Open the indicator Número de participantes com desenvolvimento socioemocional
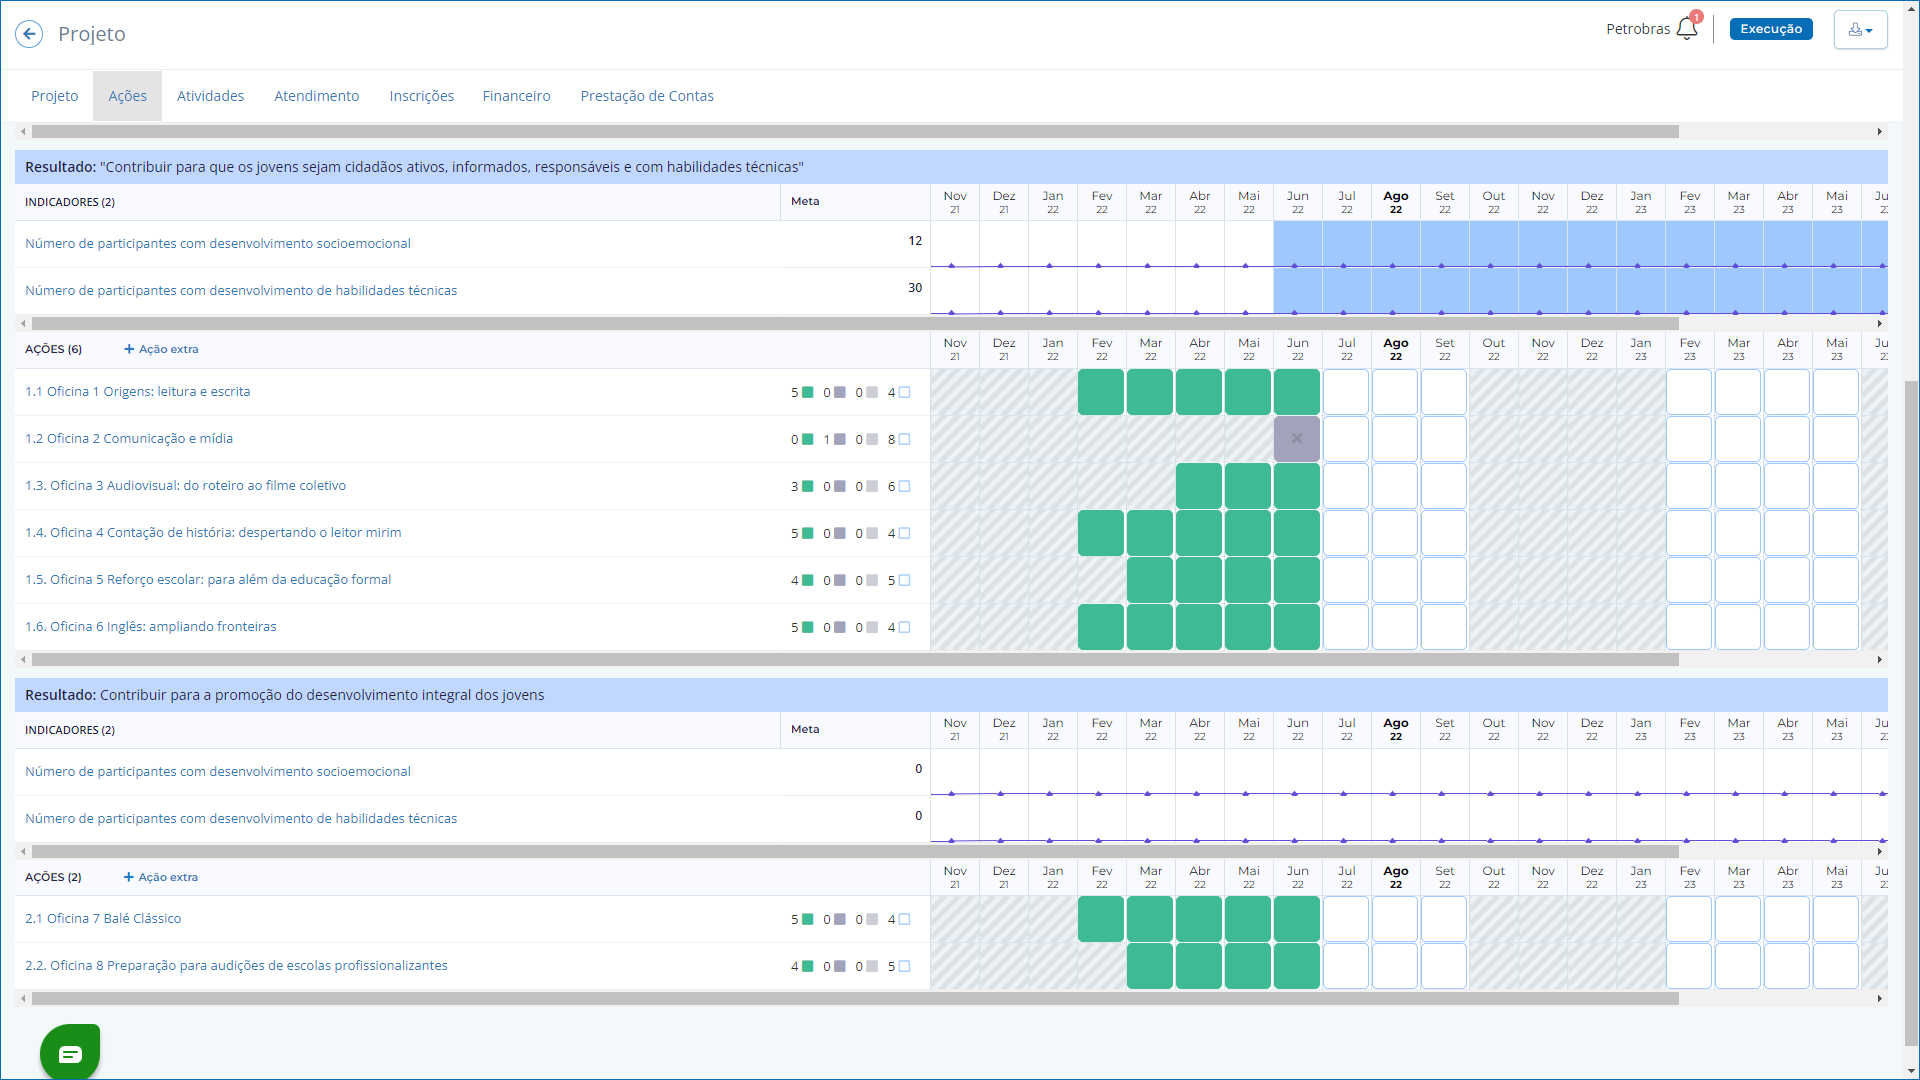Image resolution: width=1920 pixels, height=1080 pixels. tap(218, 243)
